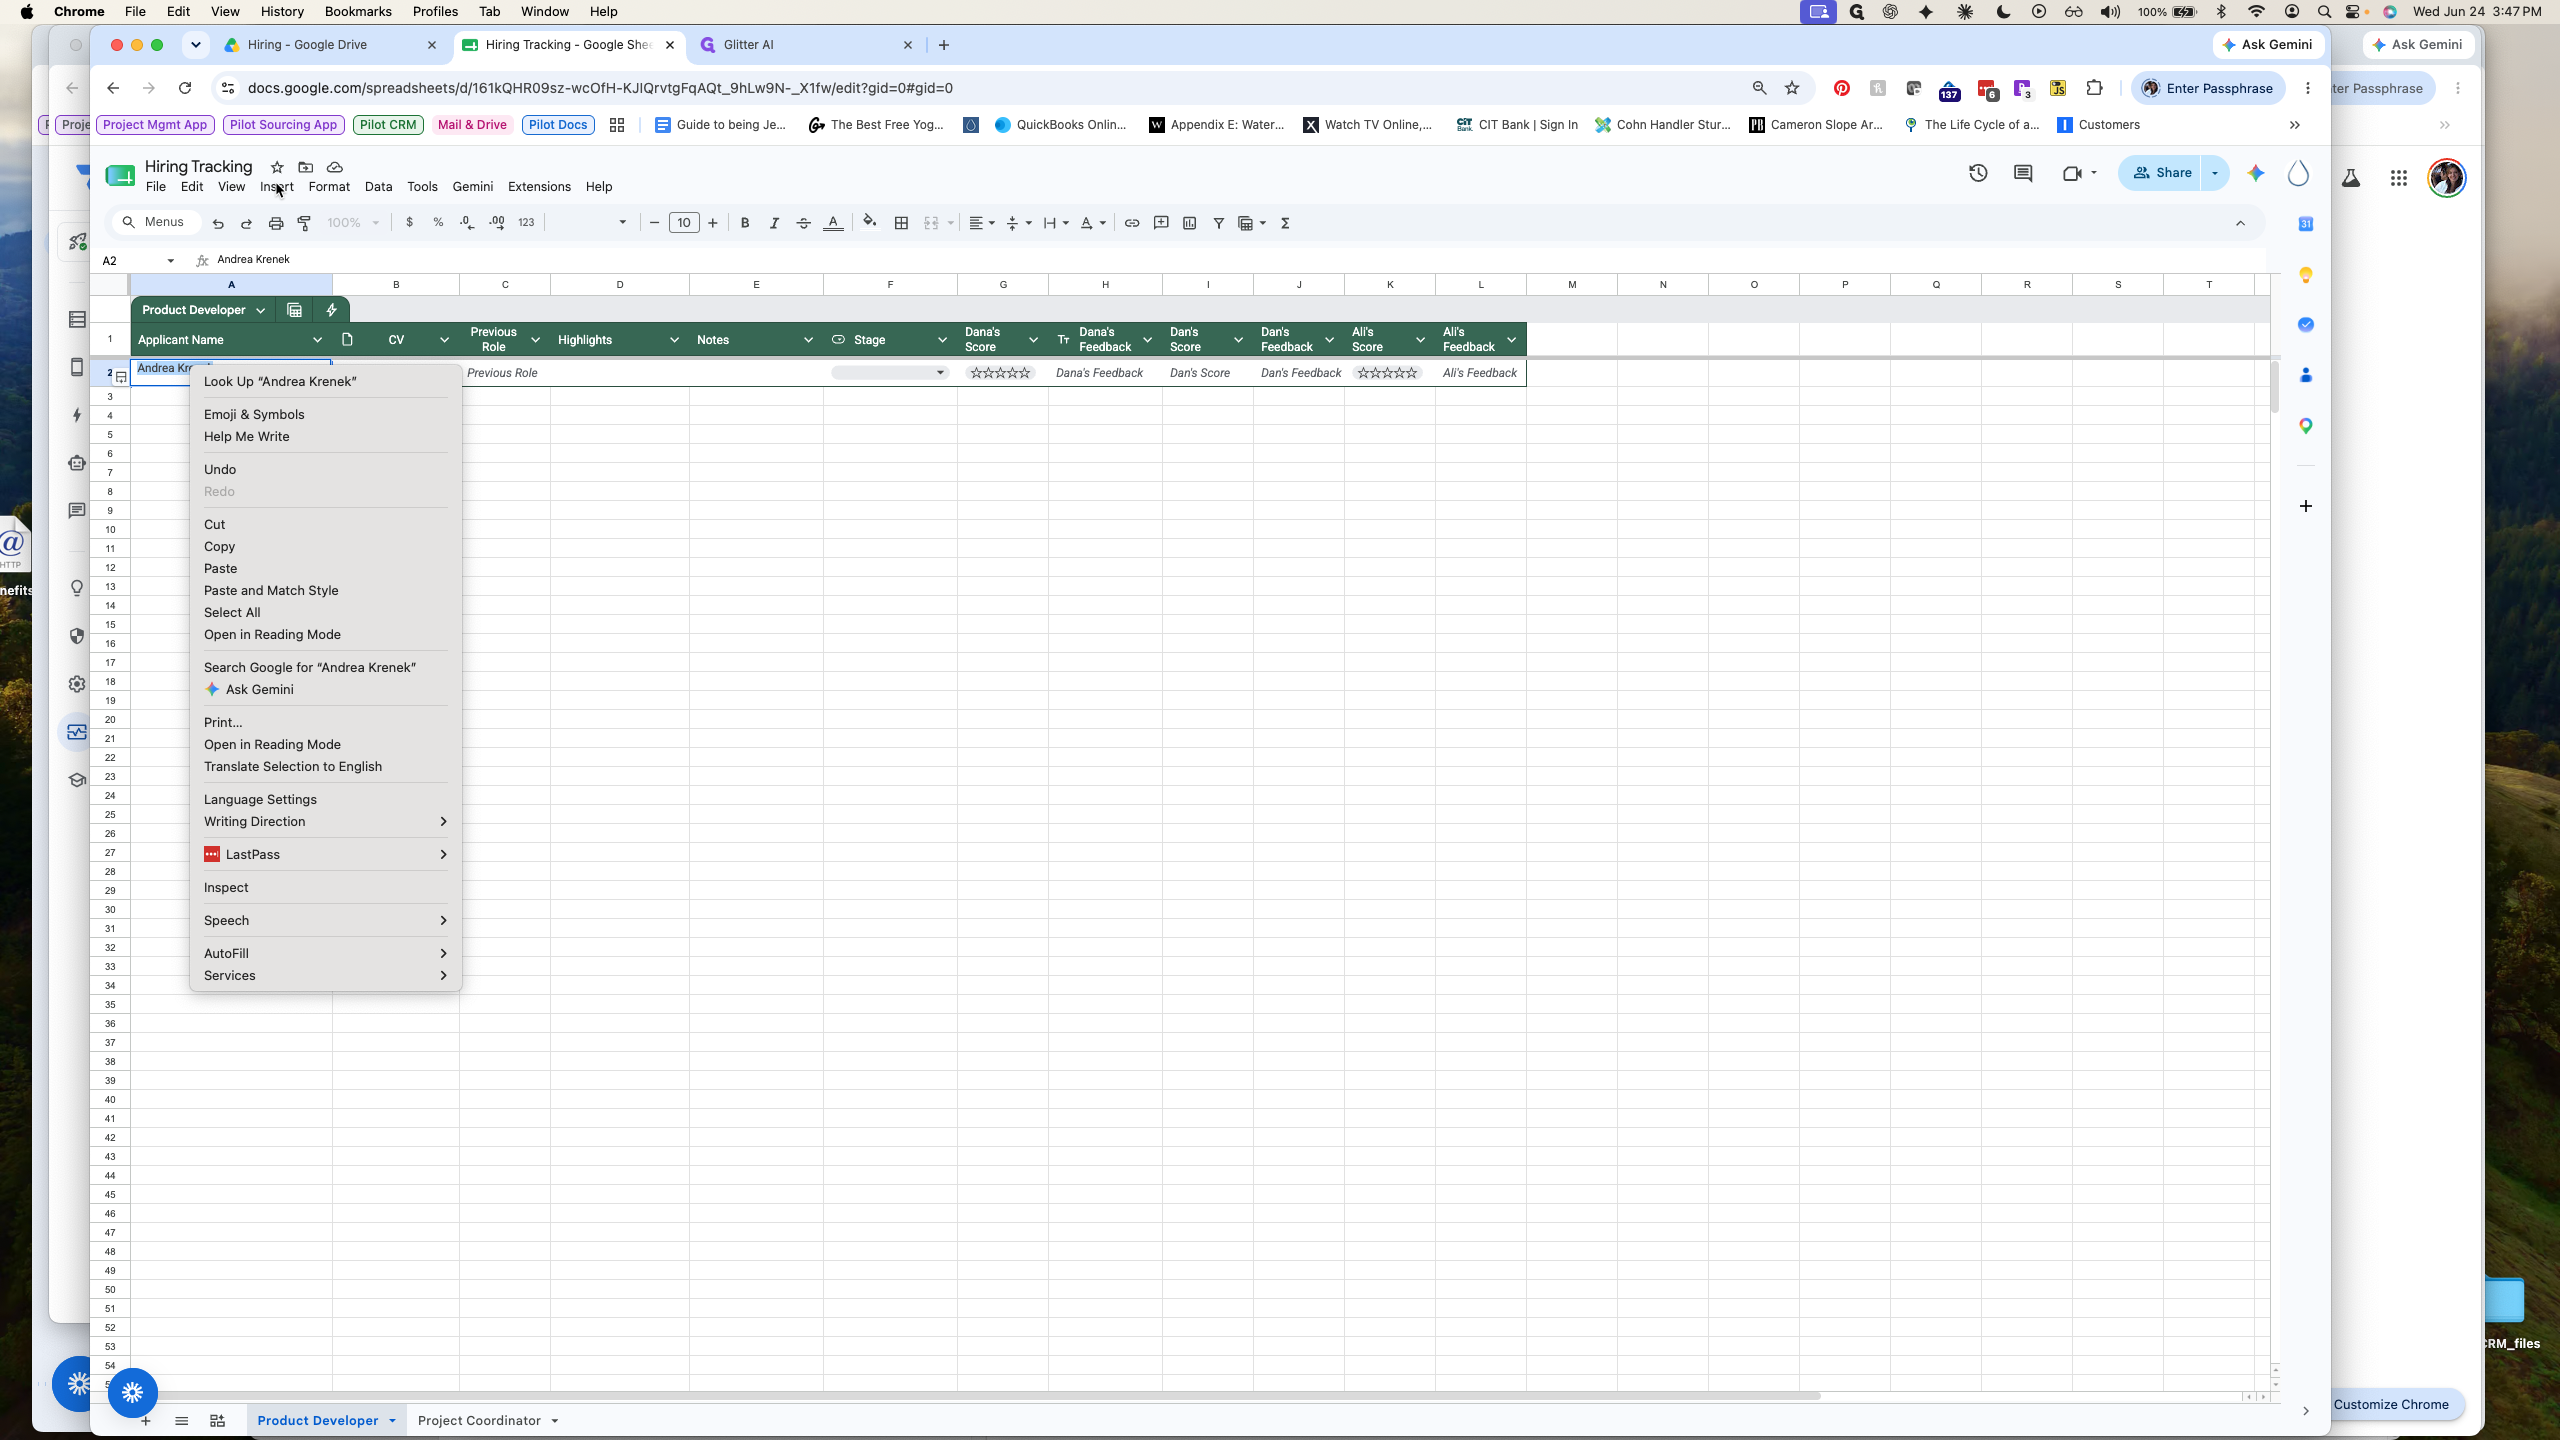This screenshot has height=1440, width=2560.
Task: Open the macOS Wi-Fi status icon
Action: coord(2256,12)
